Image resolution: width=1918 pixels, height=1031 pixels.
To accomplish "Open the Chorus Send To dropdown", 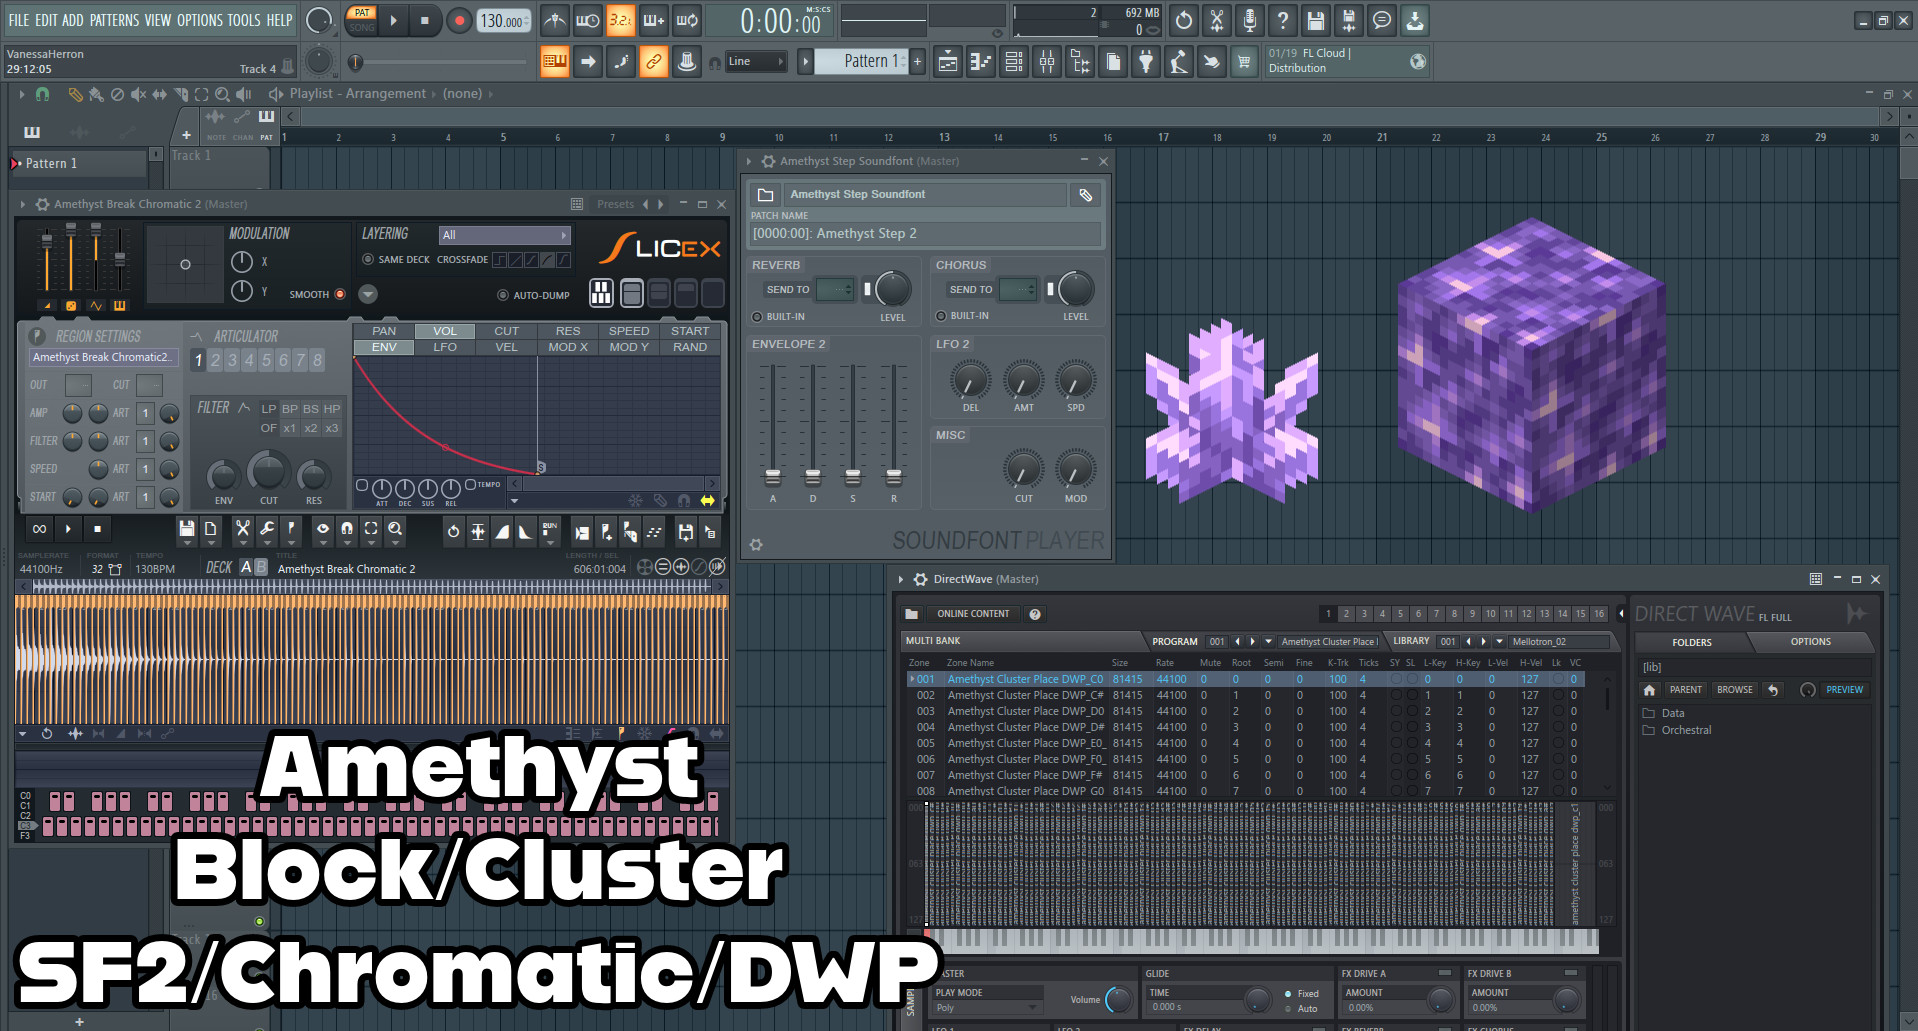I will pos(1018,290).
